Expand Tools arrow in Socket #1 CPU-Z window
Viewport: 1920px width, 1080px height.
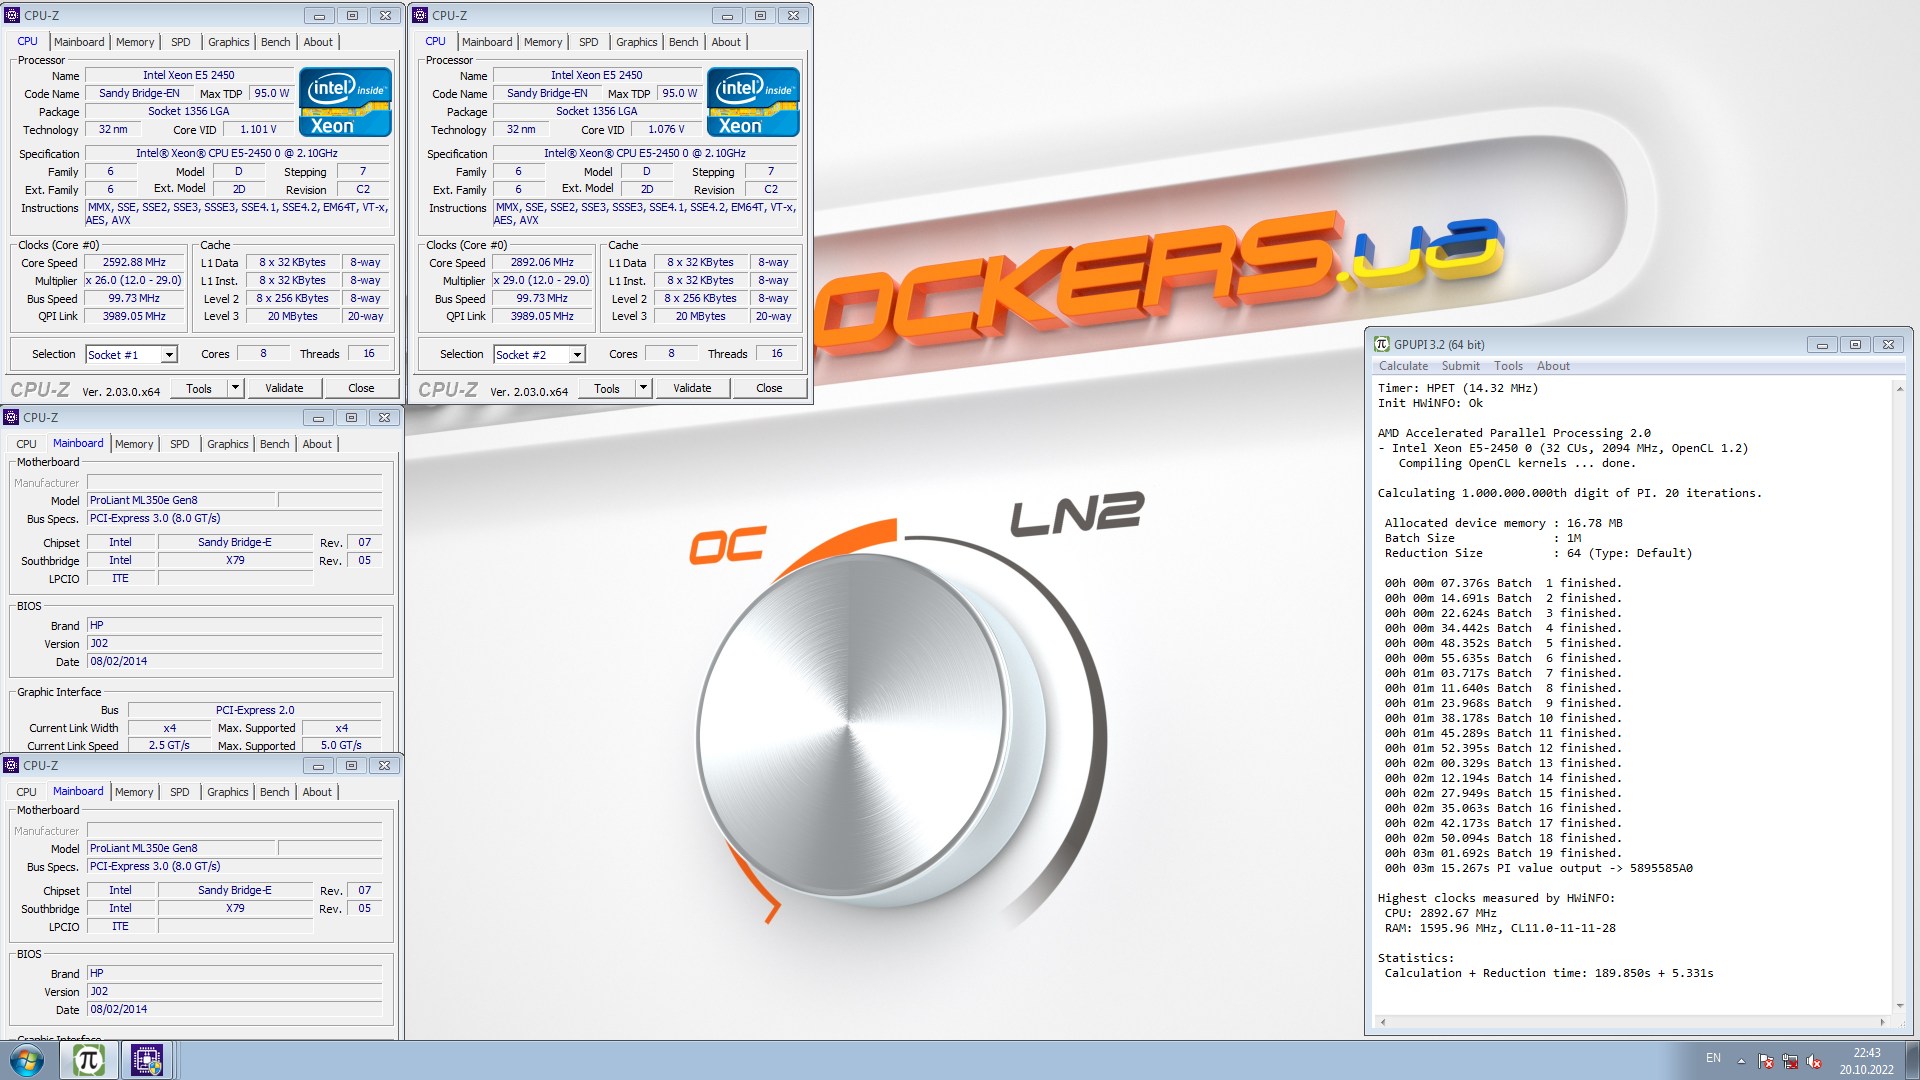(235, 388)
